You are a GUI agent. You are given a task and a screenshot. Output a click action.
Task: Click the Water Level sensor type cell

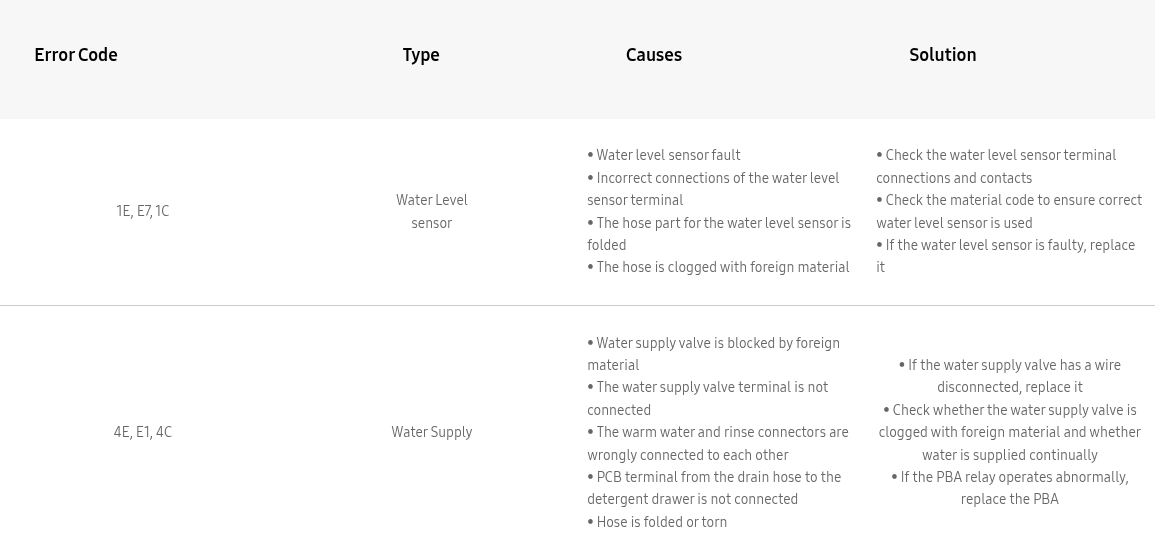[x=432, y=211]
